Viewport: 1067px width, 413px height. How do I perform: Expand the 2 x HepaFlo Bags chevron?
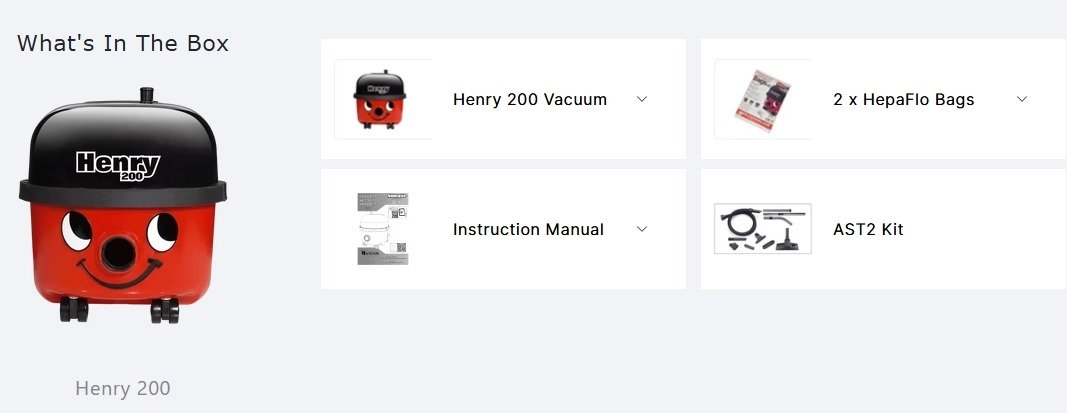tap(1021, 99)
